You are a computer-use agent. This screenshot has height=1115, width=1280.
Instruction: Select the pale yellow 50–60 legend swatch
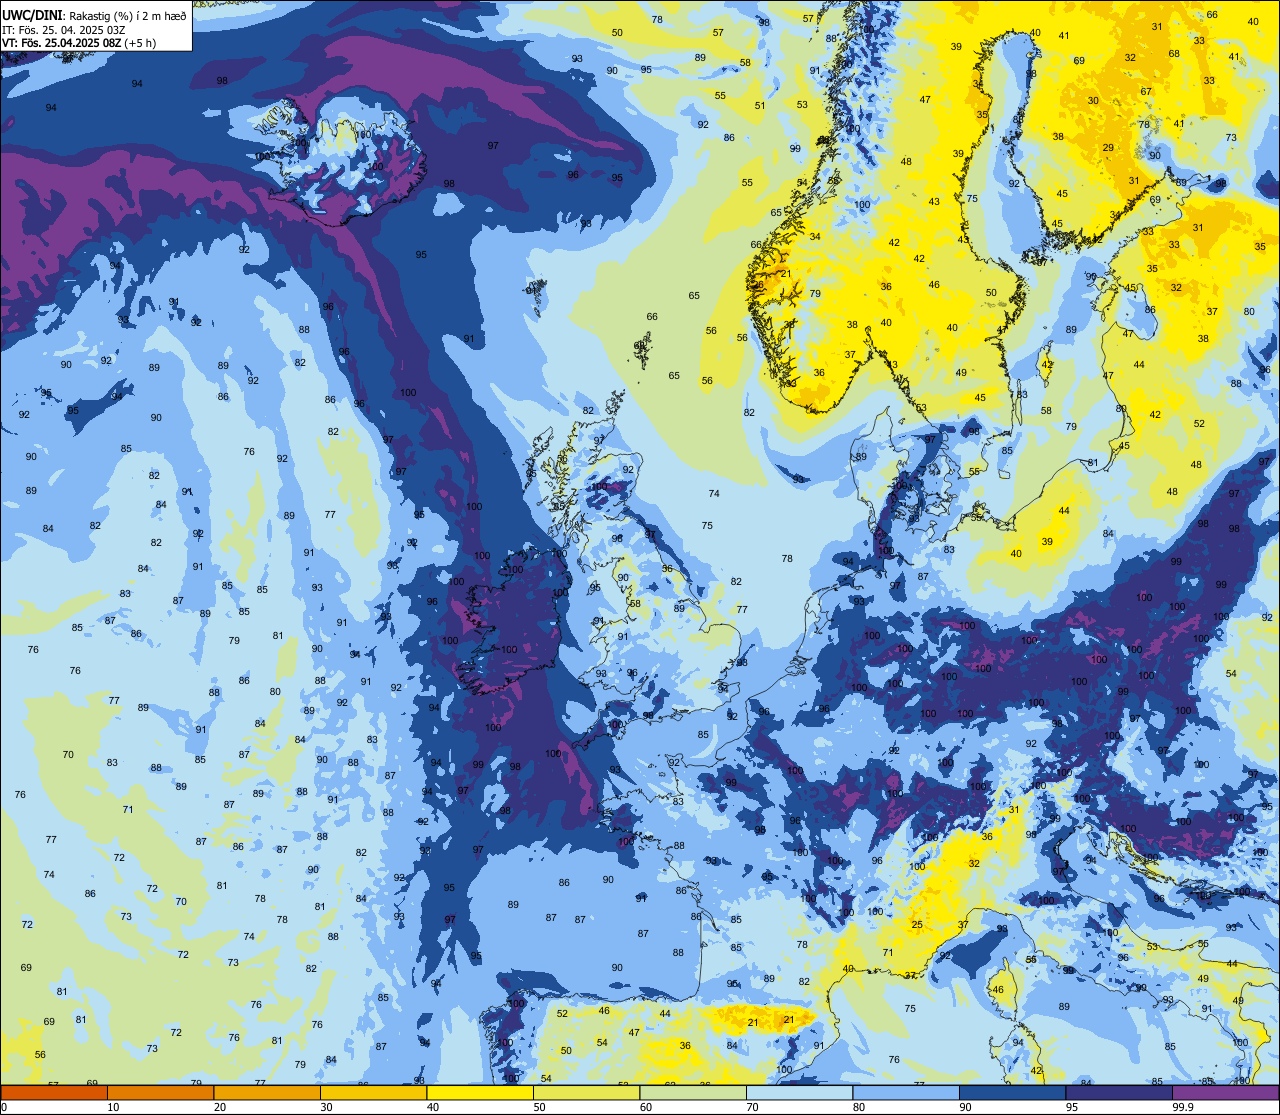click(x=586, y=1093)
